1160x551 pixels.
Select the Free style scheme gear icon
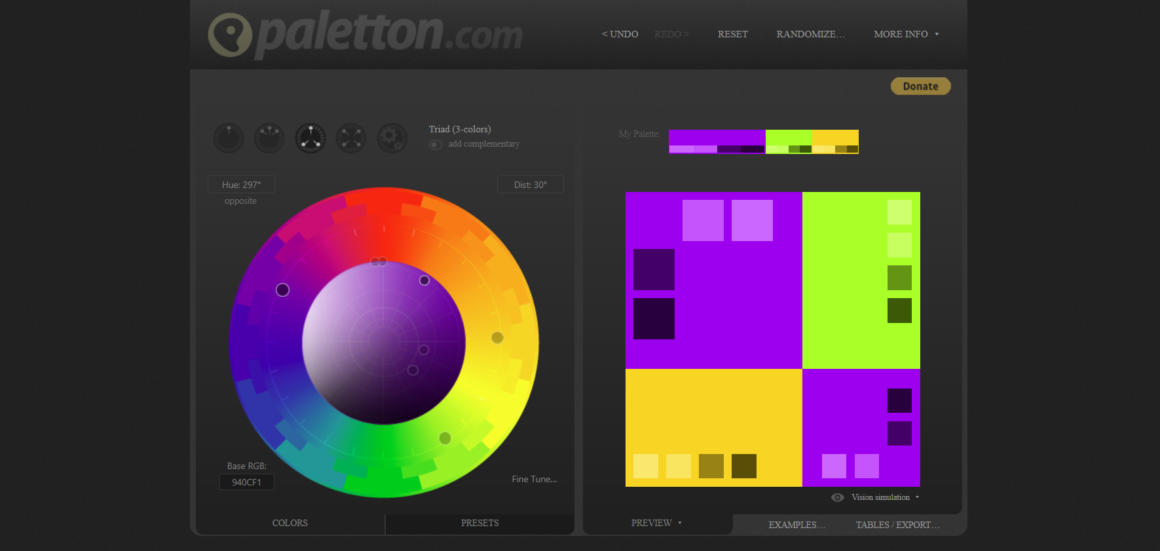click(392, 138)
